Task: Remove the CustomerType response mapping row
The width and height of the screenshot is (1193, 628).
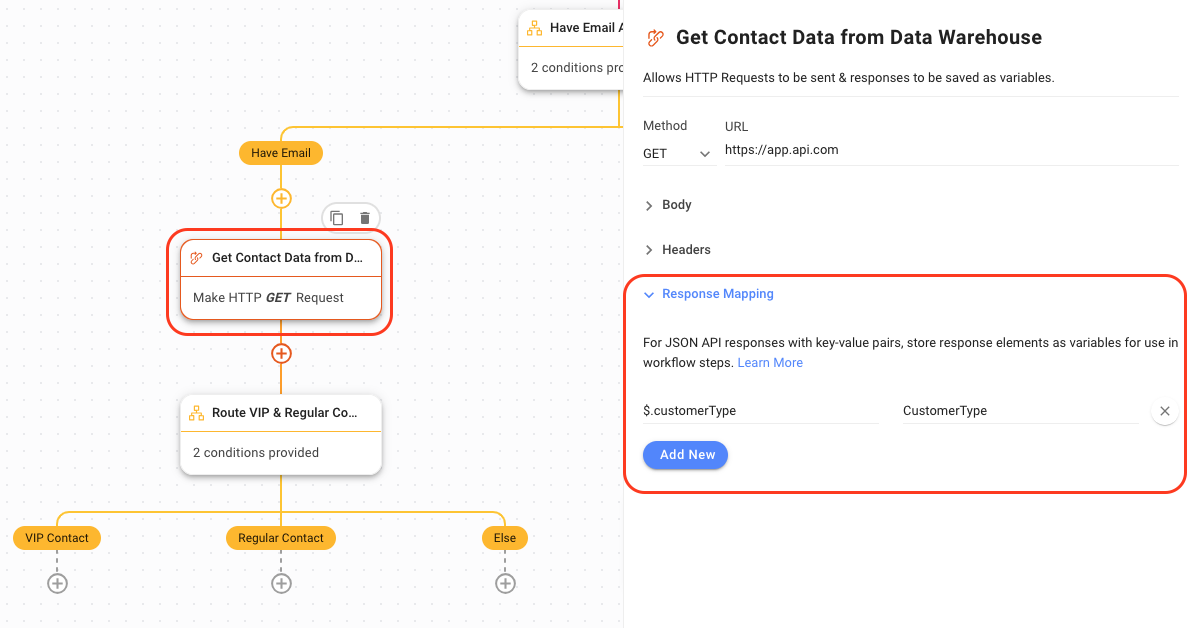Action: [x=1164, y=411]
